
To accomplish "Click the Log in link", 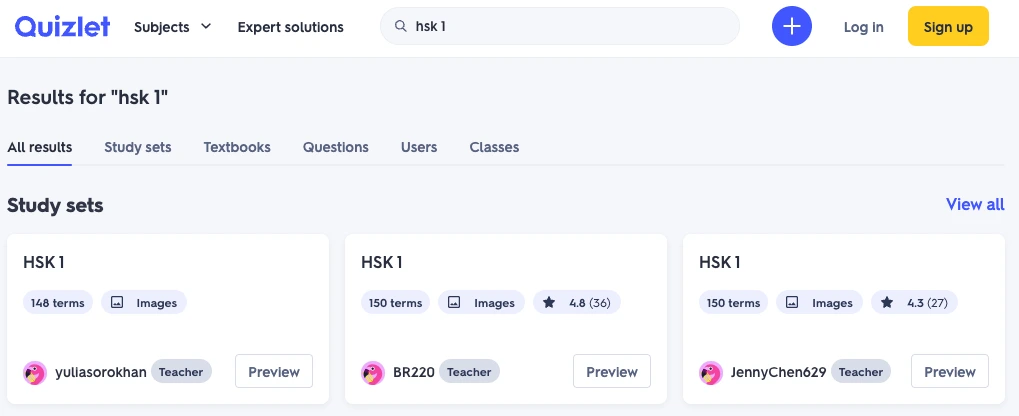I will click(864, 27).
